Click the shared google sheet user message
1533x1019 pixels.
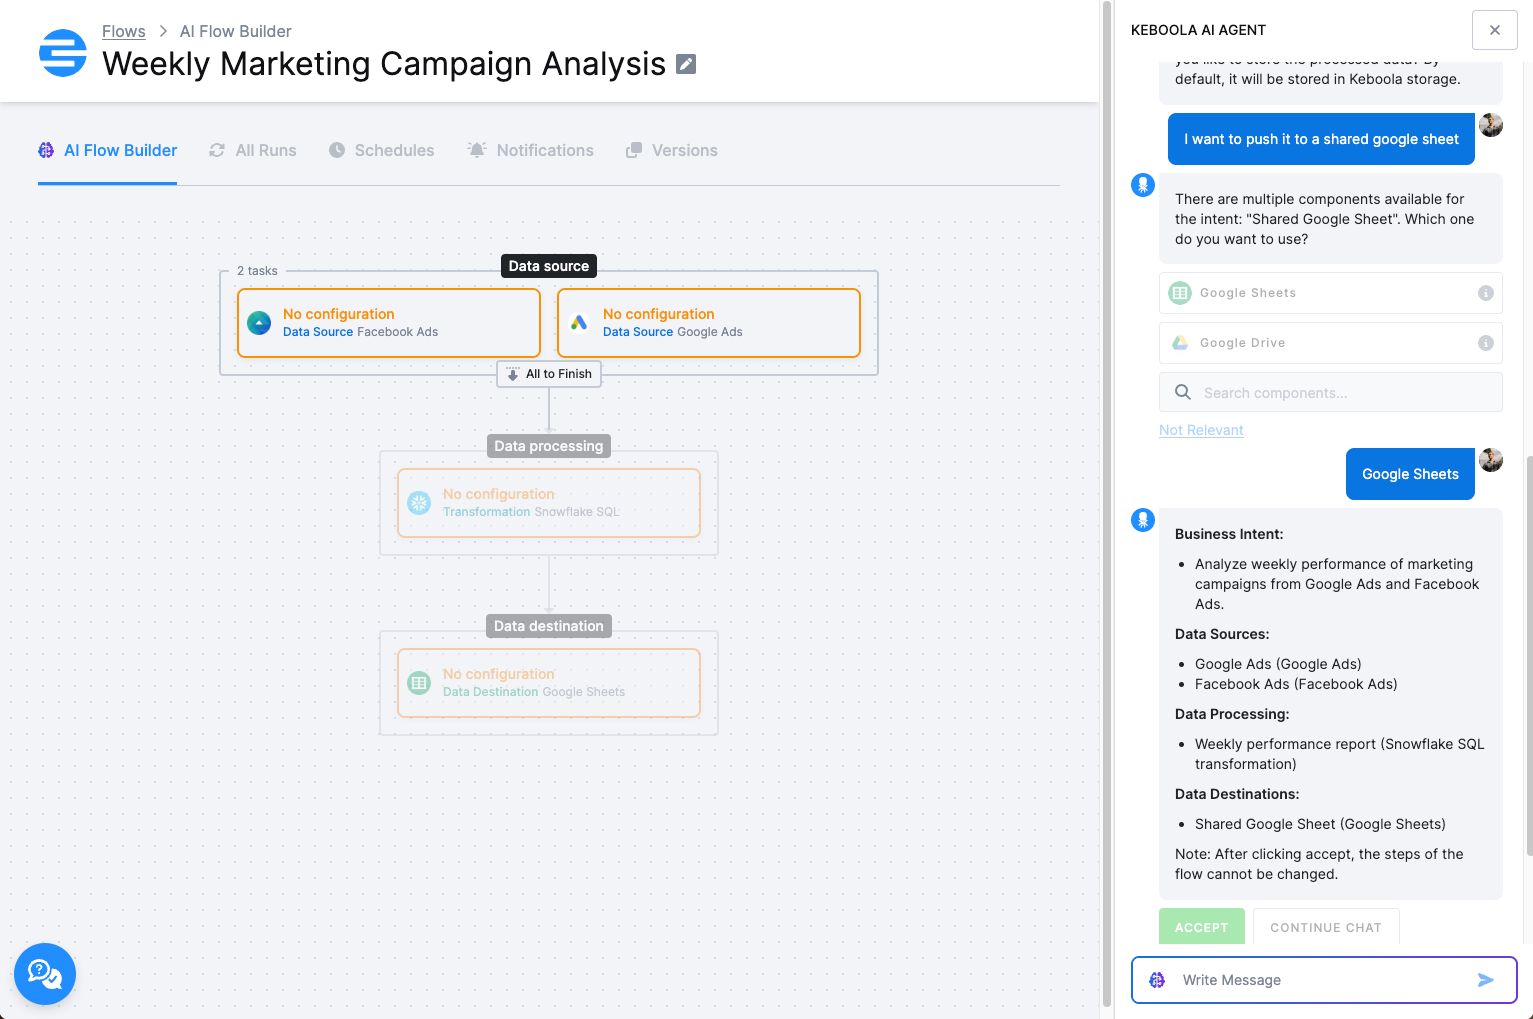[1321, 139]
